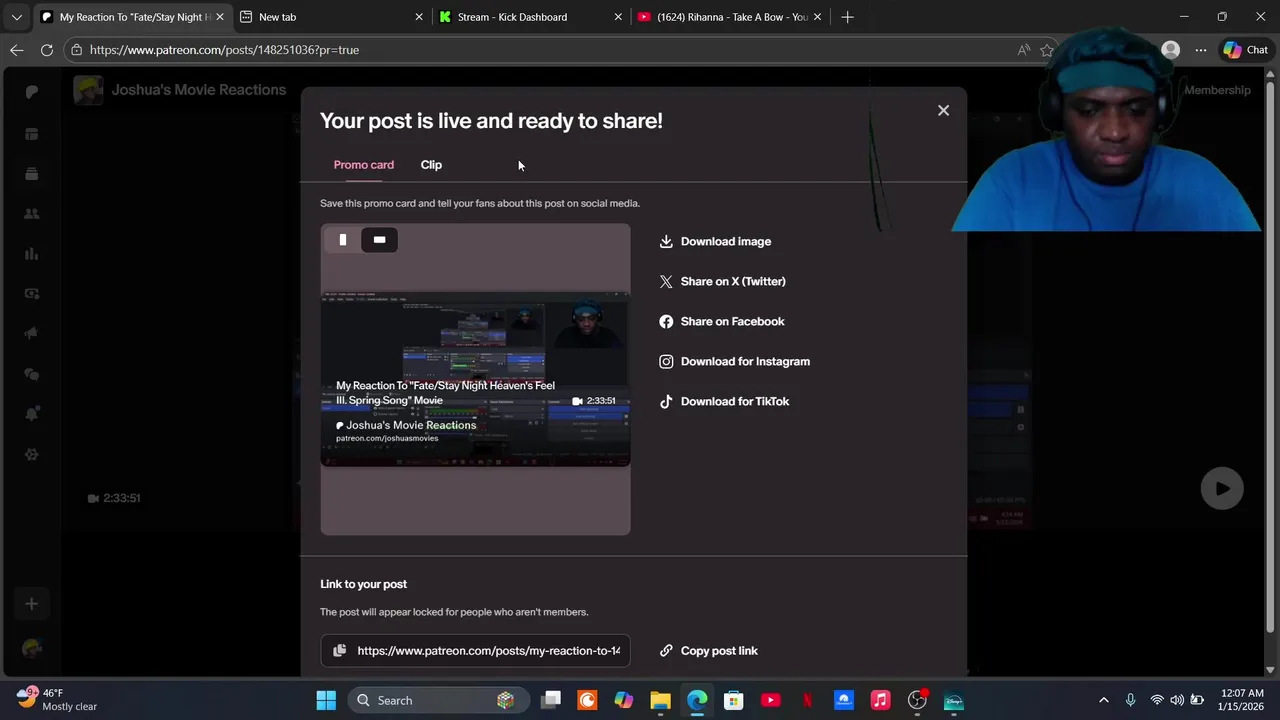The image size is (1280, 720).
Task: Click the Instagram logo icon
Action: point(666,361)
